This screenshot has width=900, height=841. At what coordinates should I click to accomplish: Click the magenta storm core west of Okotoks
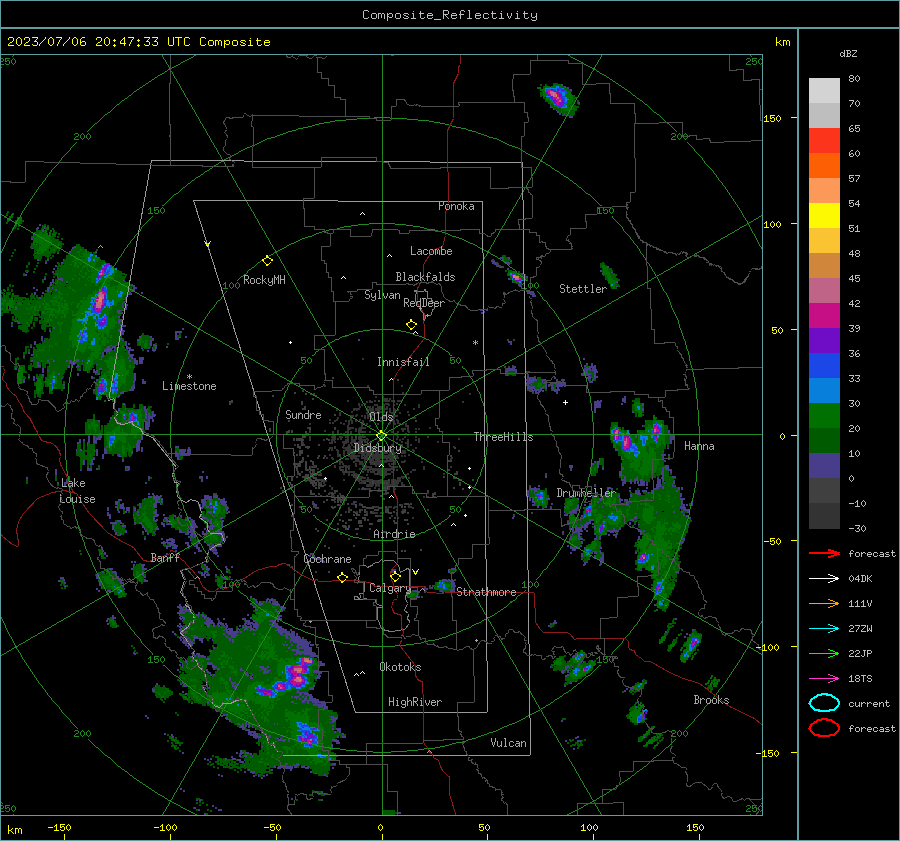297,673
